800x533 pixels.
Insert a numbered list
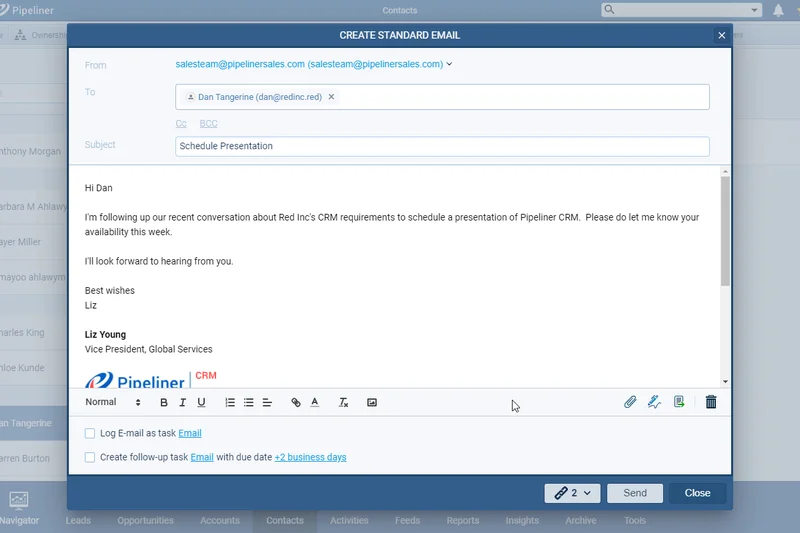(230, 402)
